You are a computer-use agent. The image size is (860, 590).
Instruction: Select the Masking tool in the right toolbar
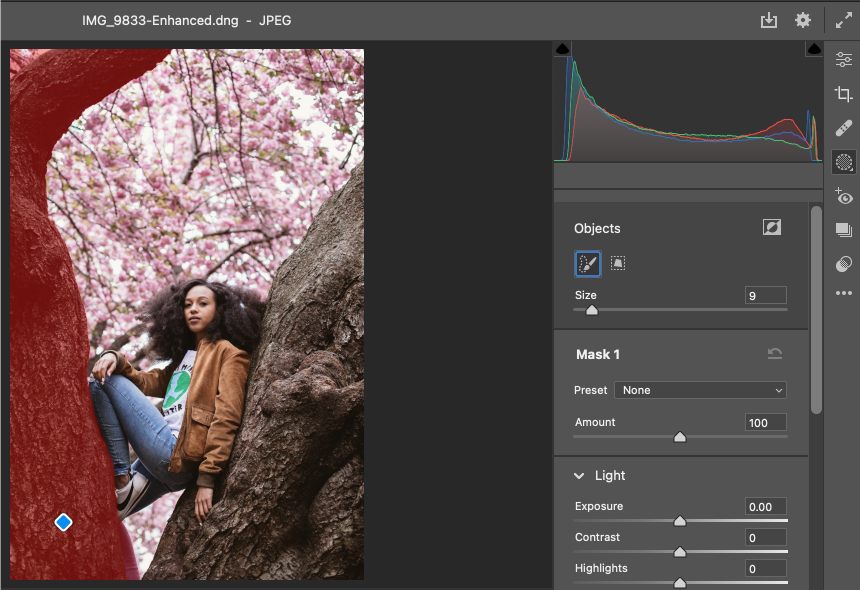[x=843, y=161]
